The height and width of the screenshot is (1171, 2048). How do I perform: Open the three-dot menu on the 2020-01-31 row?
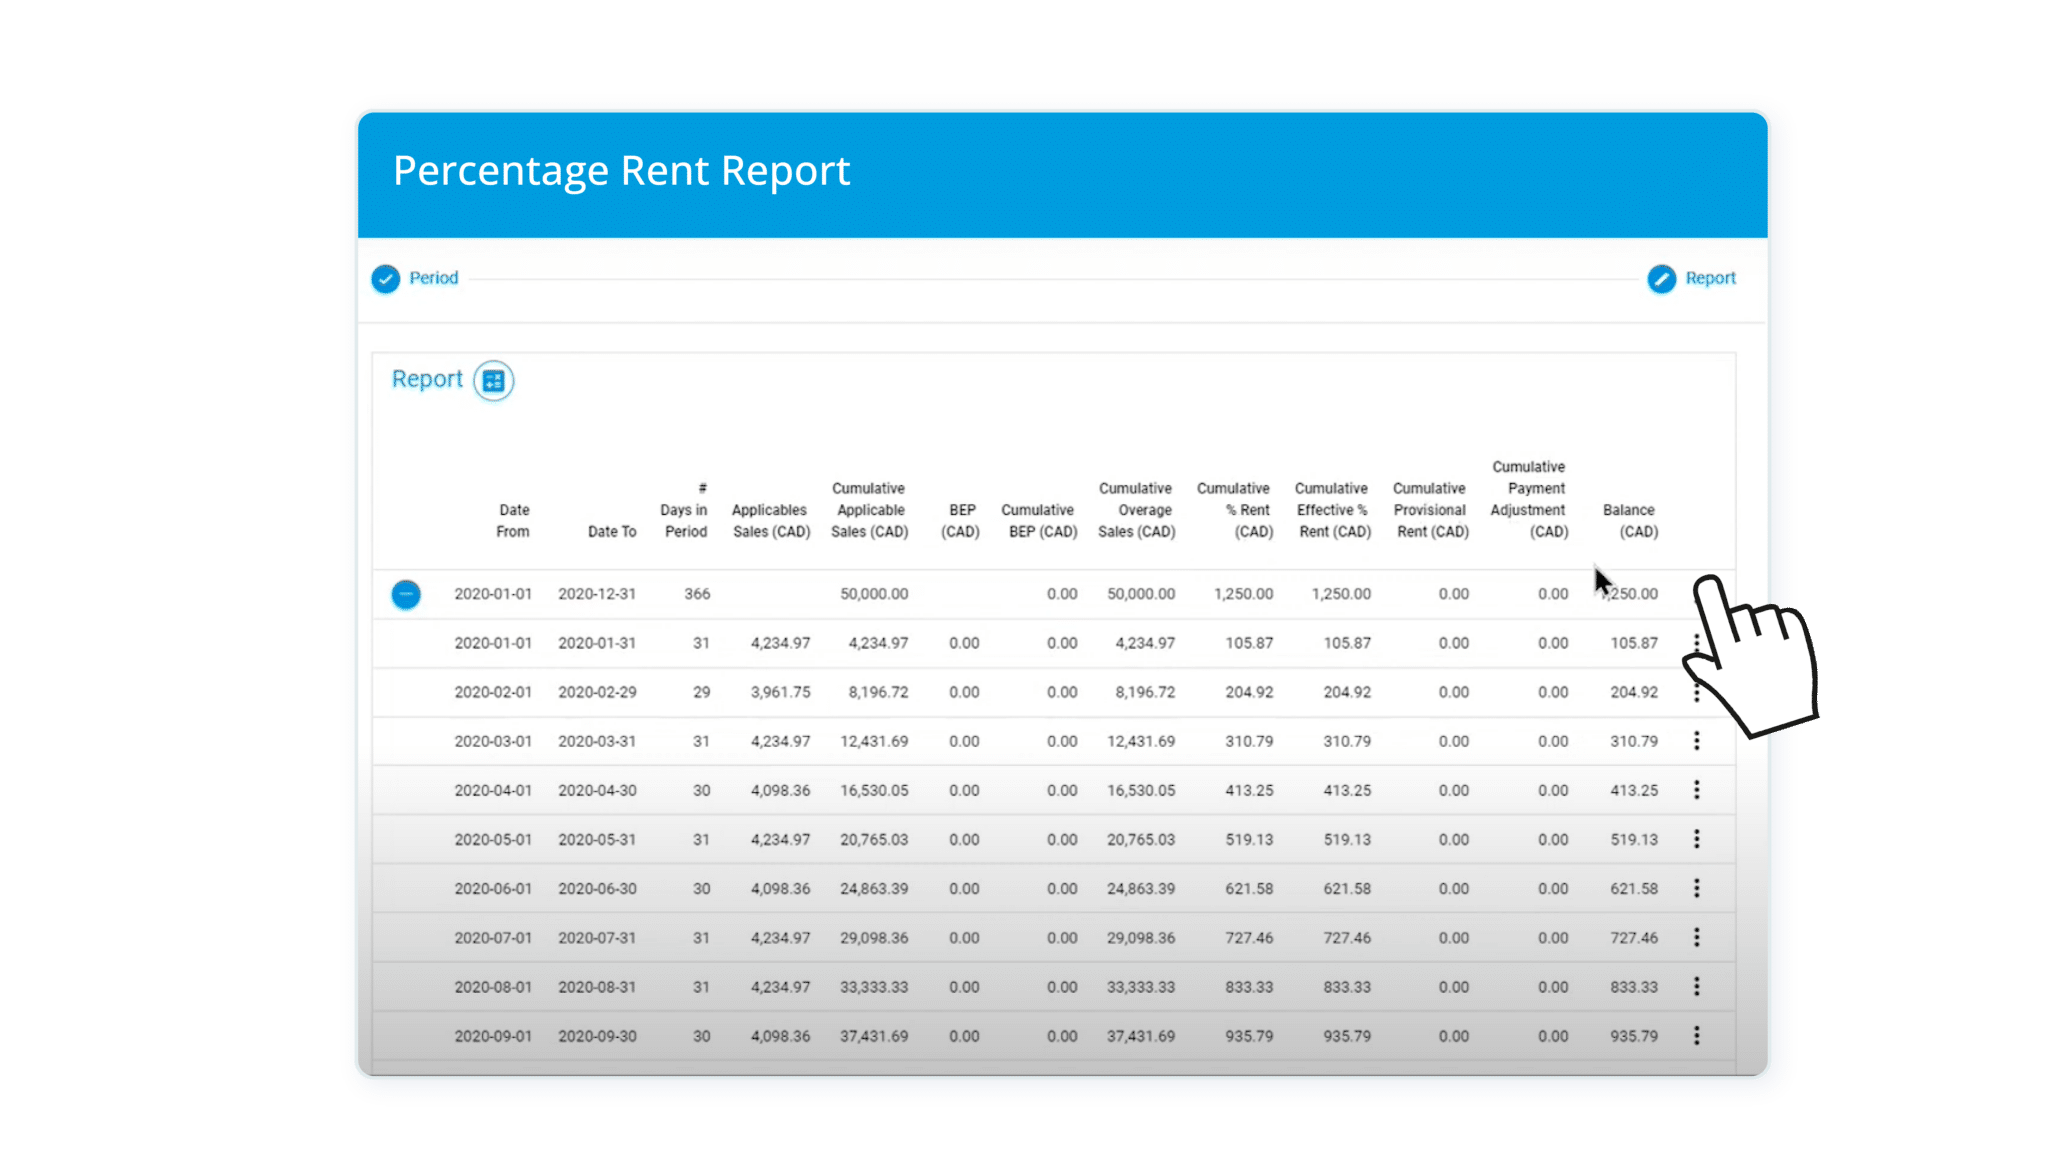click(1697, 643)
